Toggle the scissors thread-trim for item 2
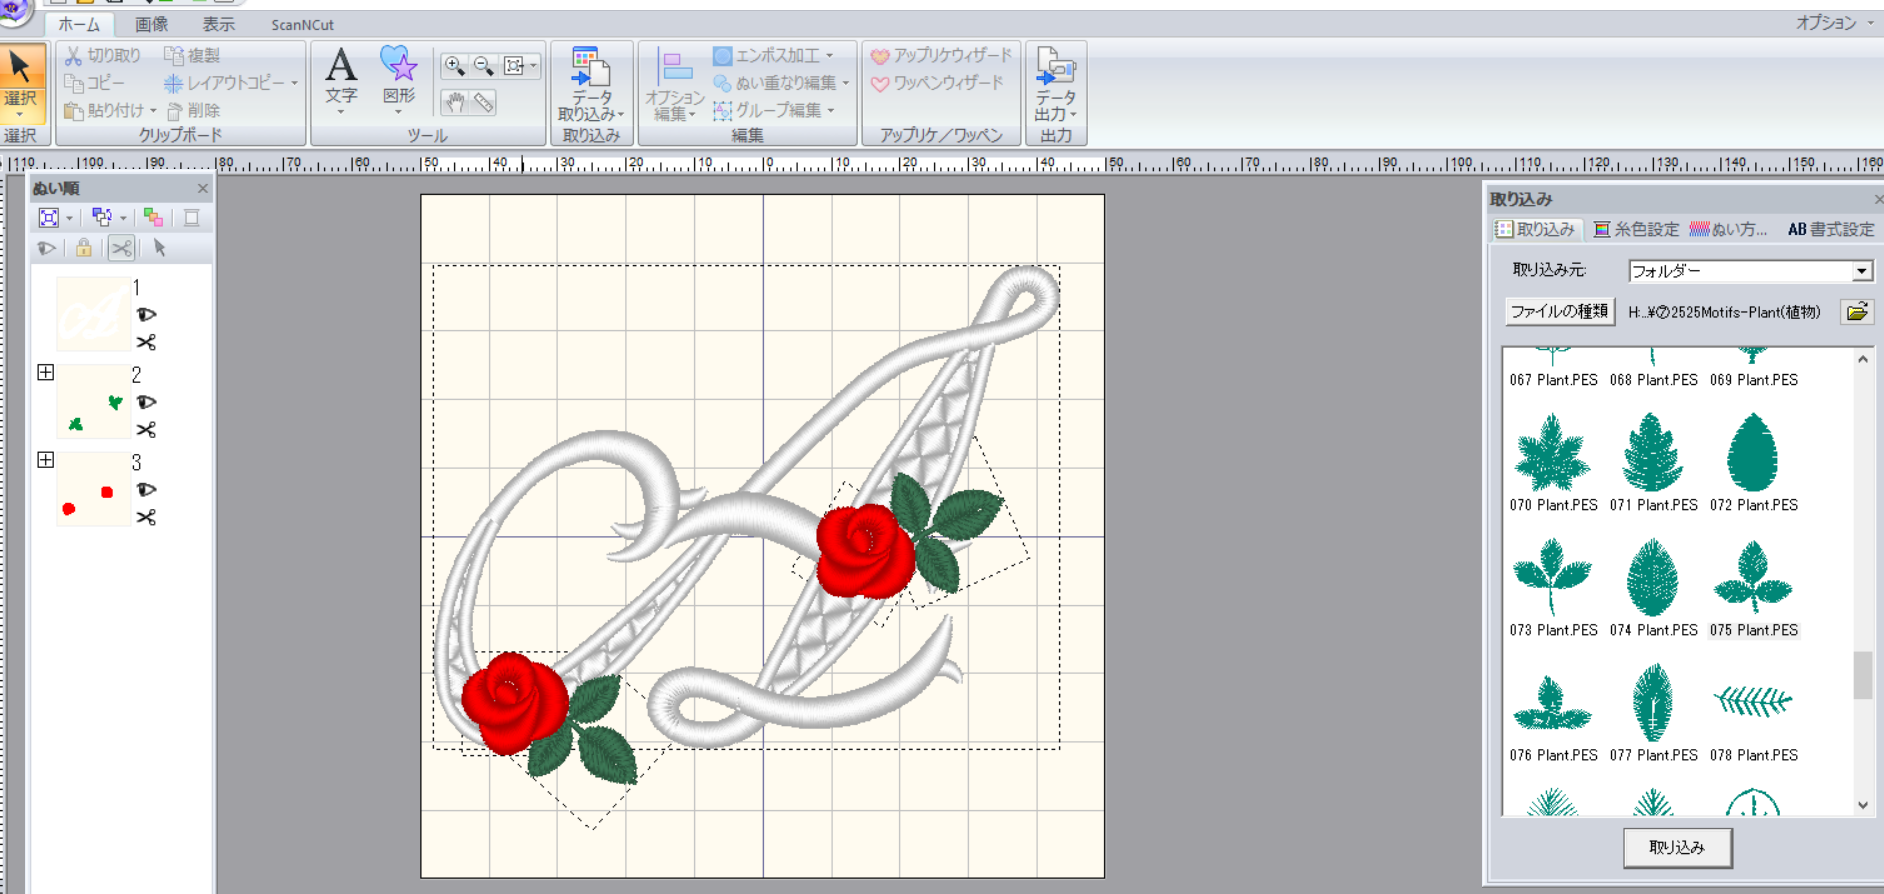This screenshot has height=894, width=1884. point(146,430)
